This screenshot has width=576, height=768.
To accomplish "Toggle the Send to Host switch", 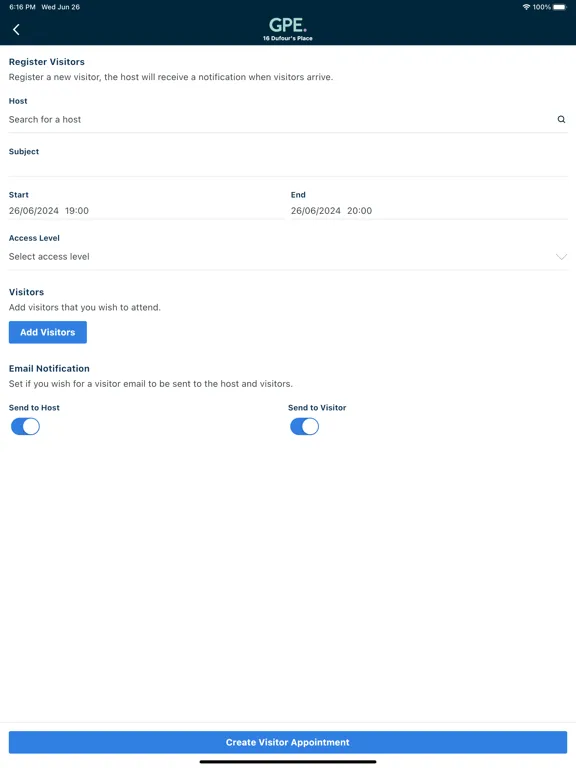I will pyautogui.click(x=25, y=427).
